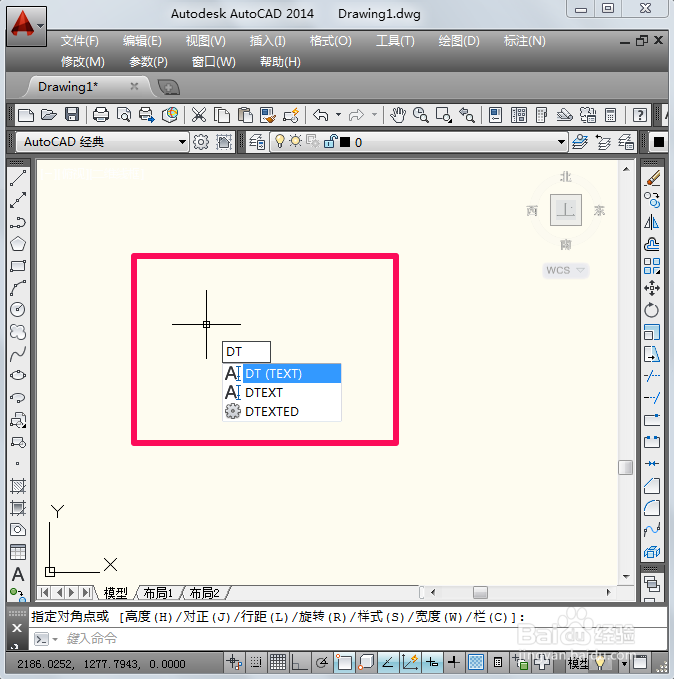Viewport: 674px width, 679px height.
Task: Toggle Ortho mode in status bar
Action: 300,663
